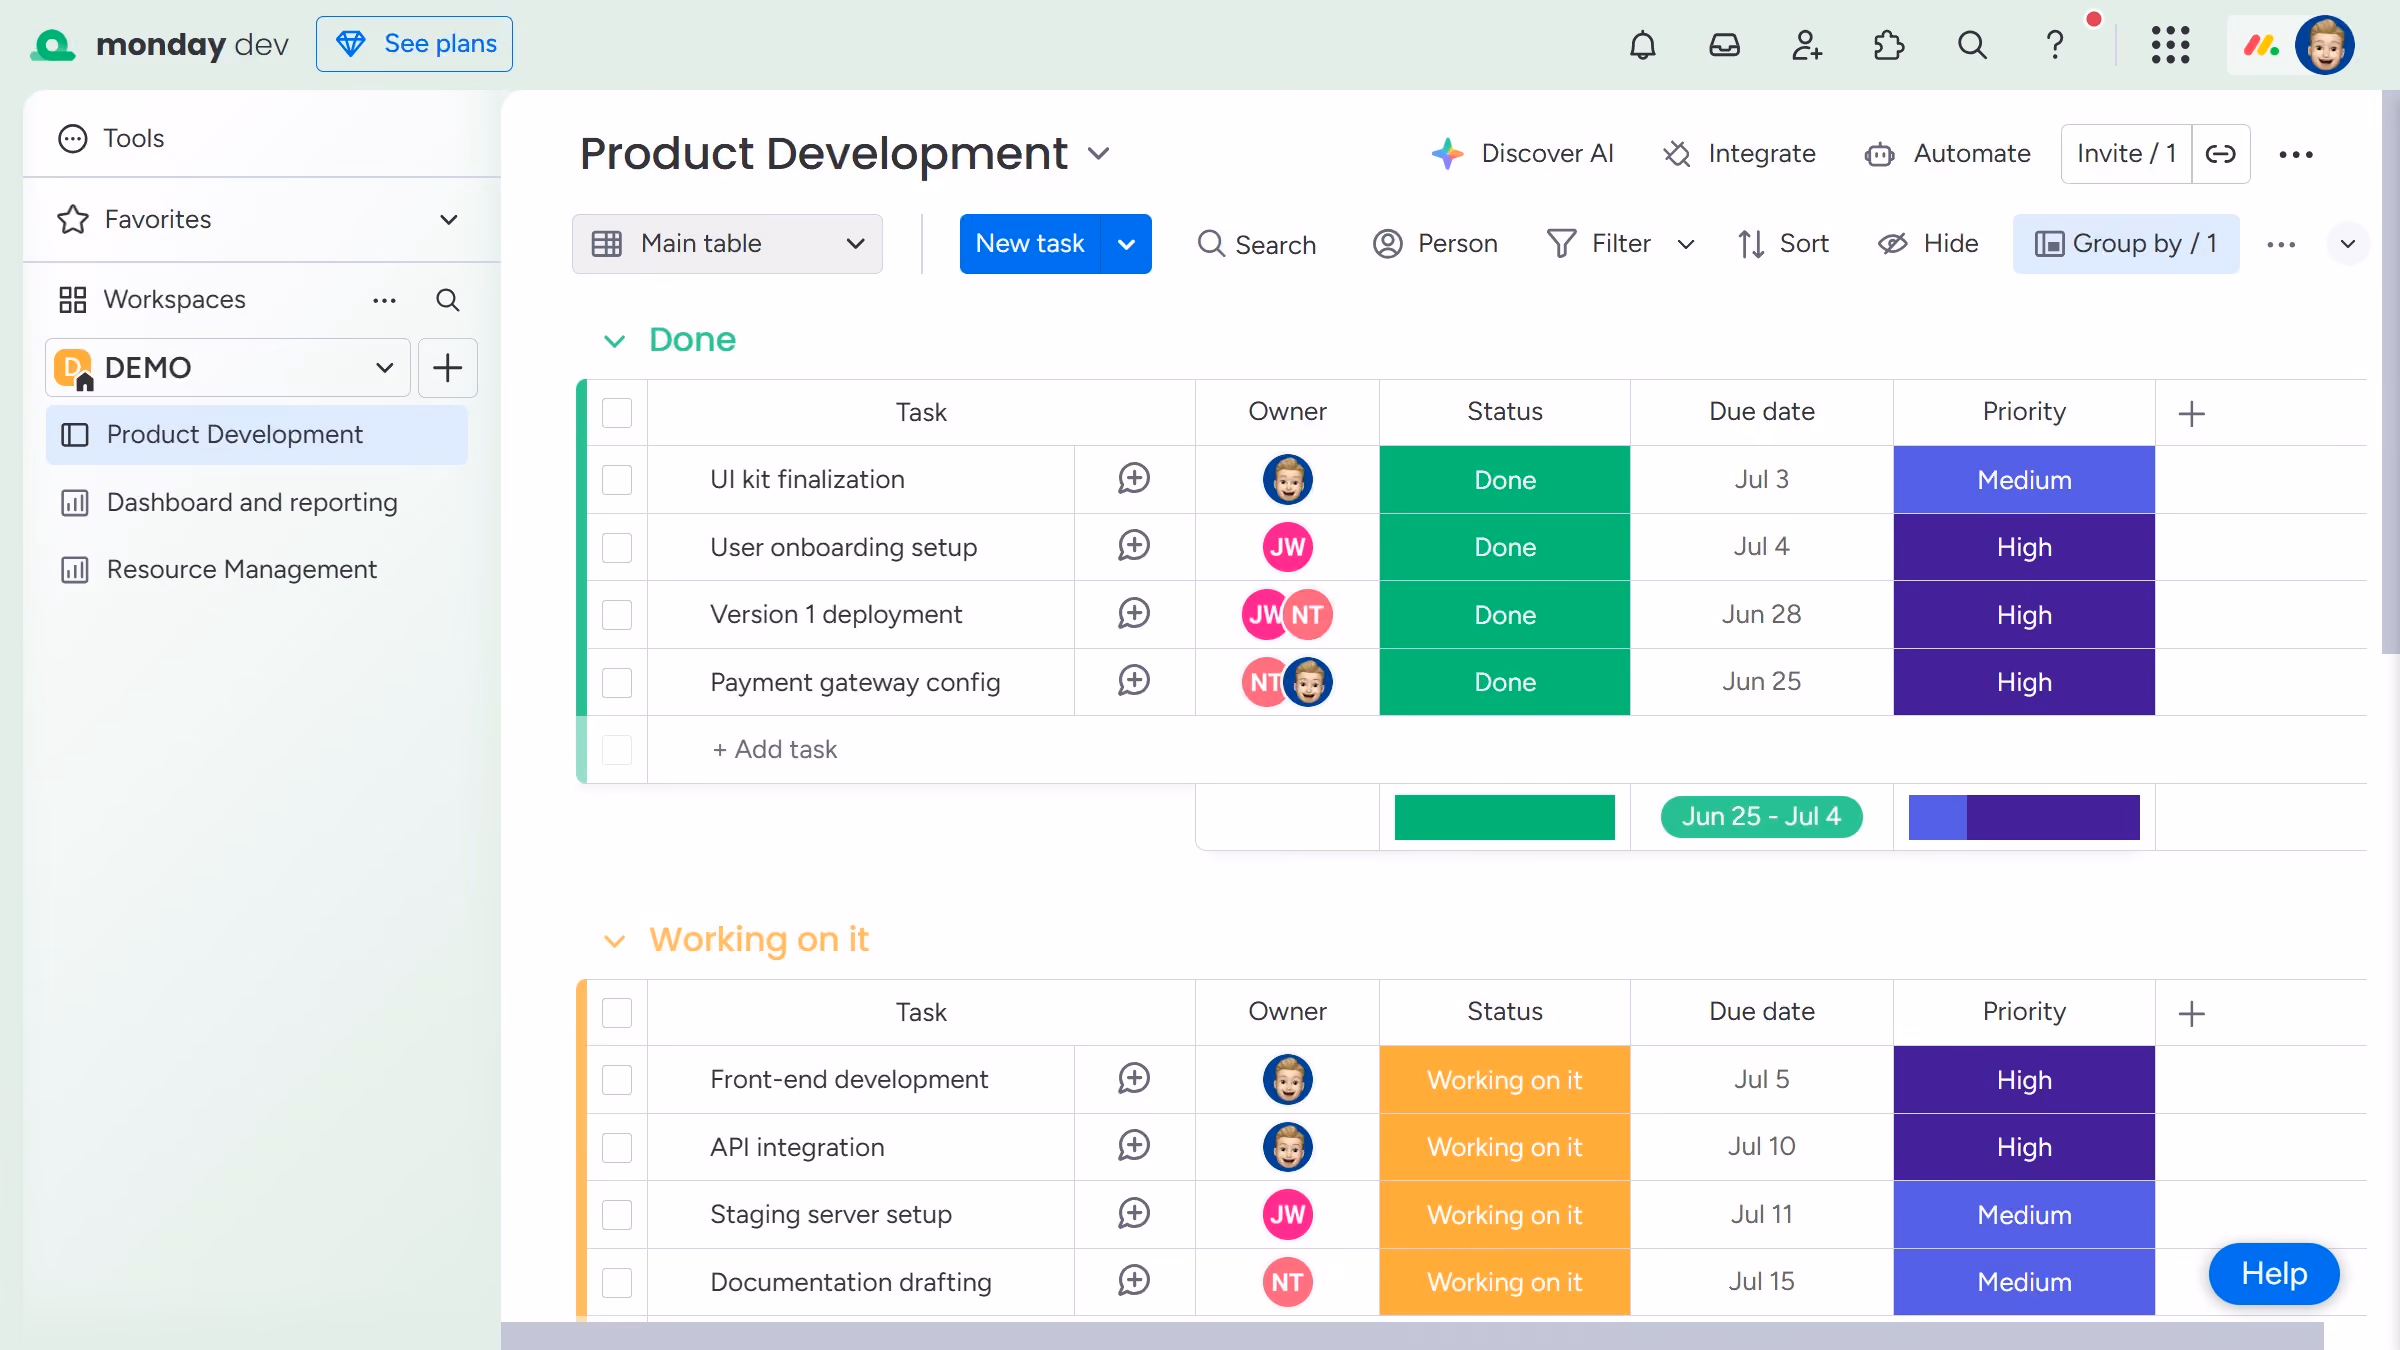Open conversation for Documentation drafting
The image size is (2400, 1350).
1134,1281
